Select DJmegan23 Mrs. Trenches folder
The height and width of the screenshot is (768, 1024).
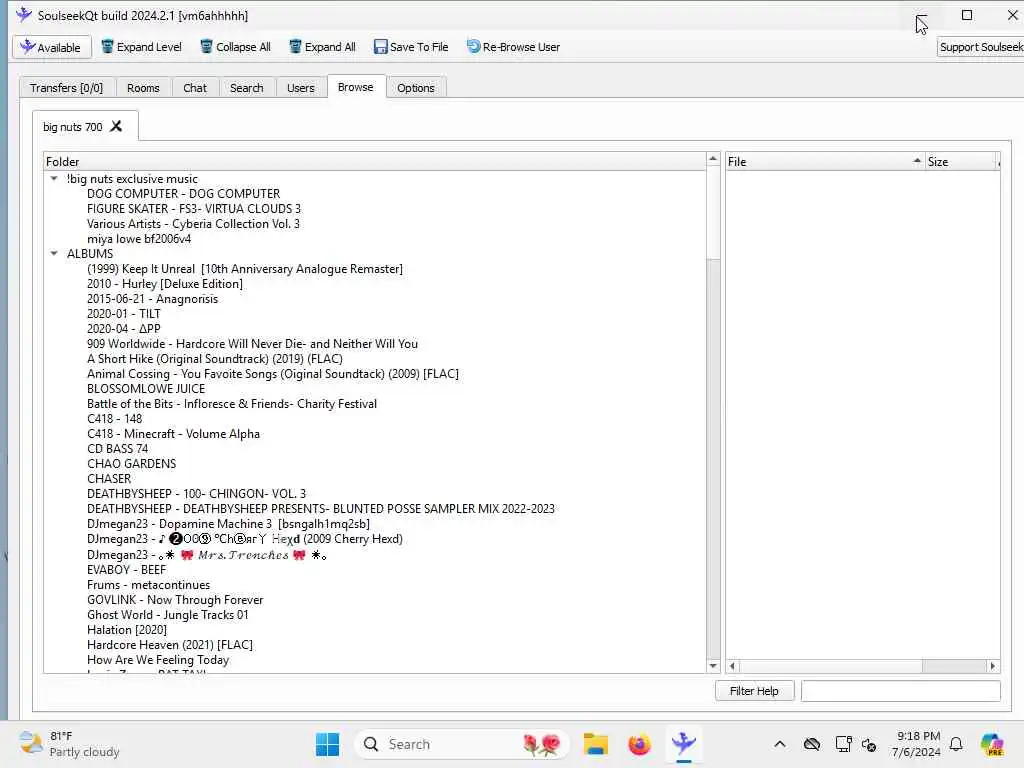(x=207, y=555)
